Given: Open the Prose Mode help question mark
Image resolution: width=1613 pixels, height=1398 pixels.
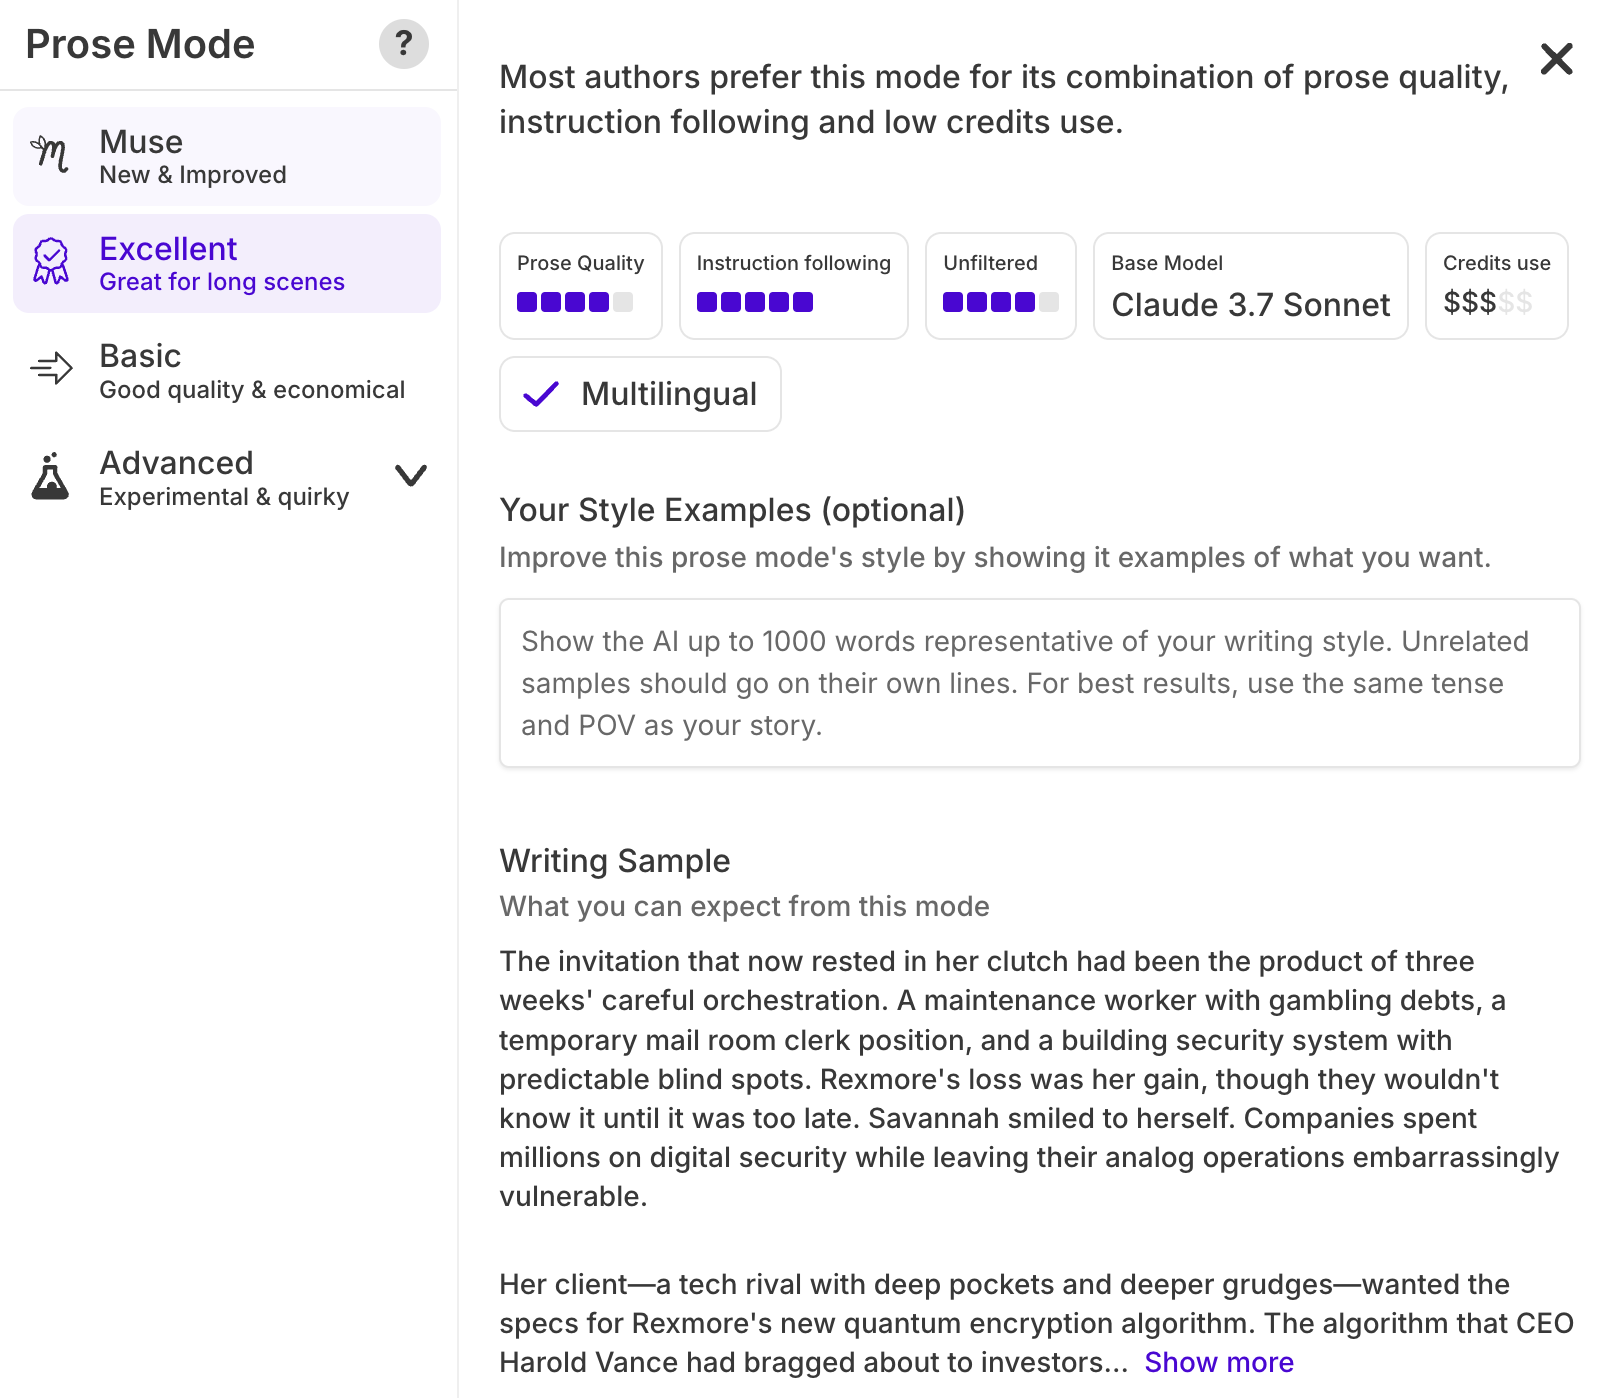Looking at the screenshot, I should (x=403, y=44).
